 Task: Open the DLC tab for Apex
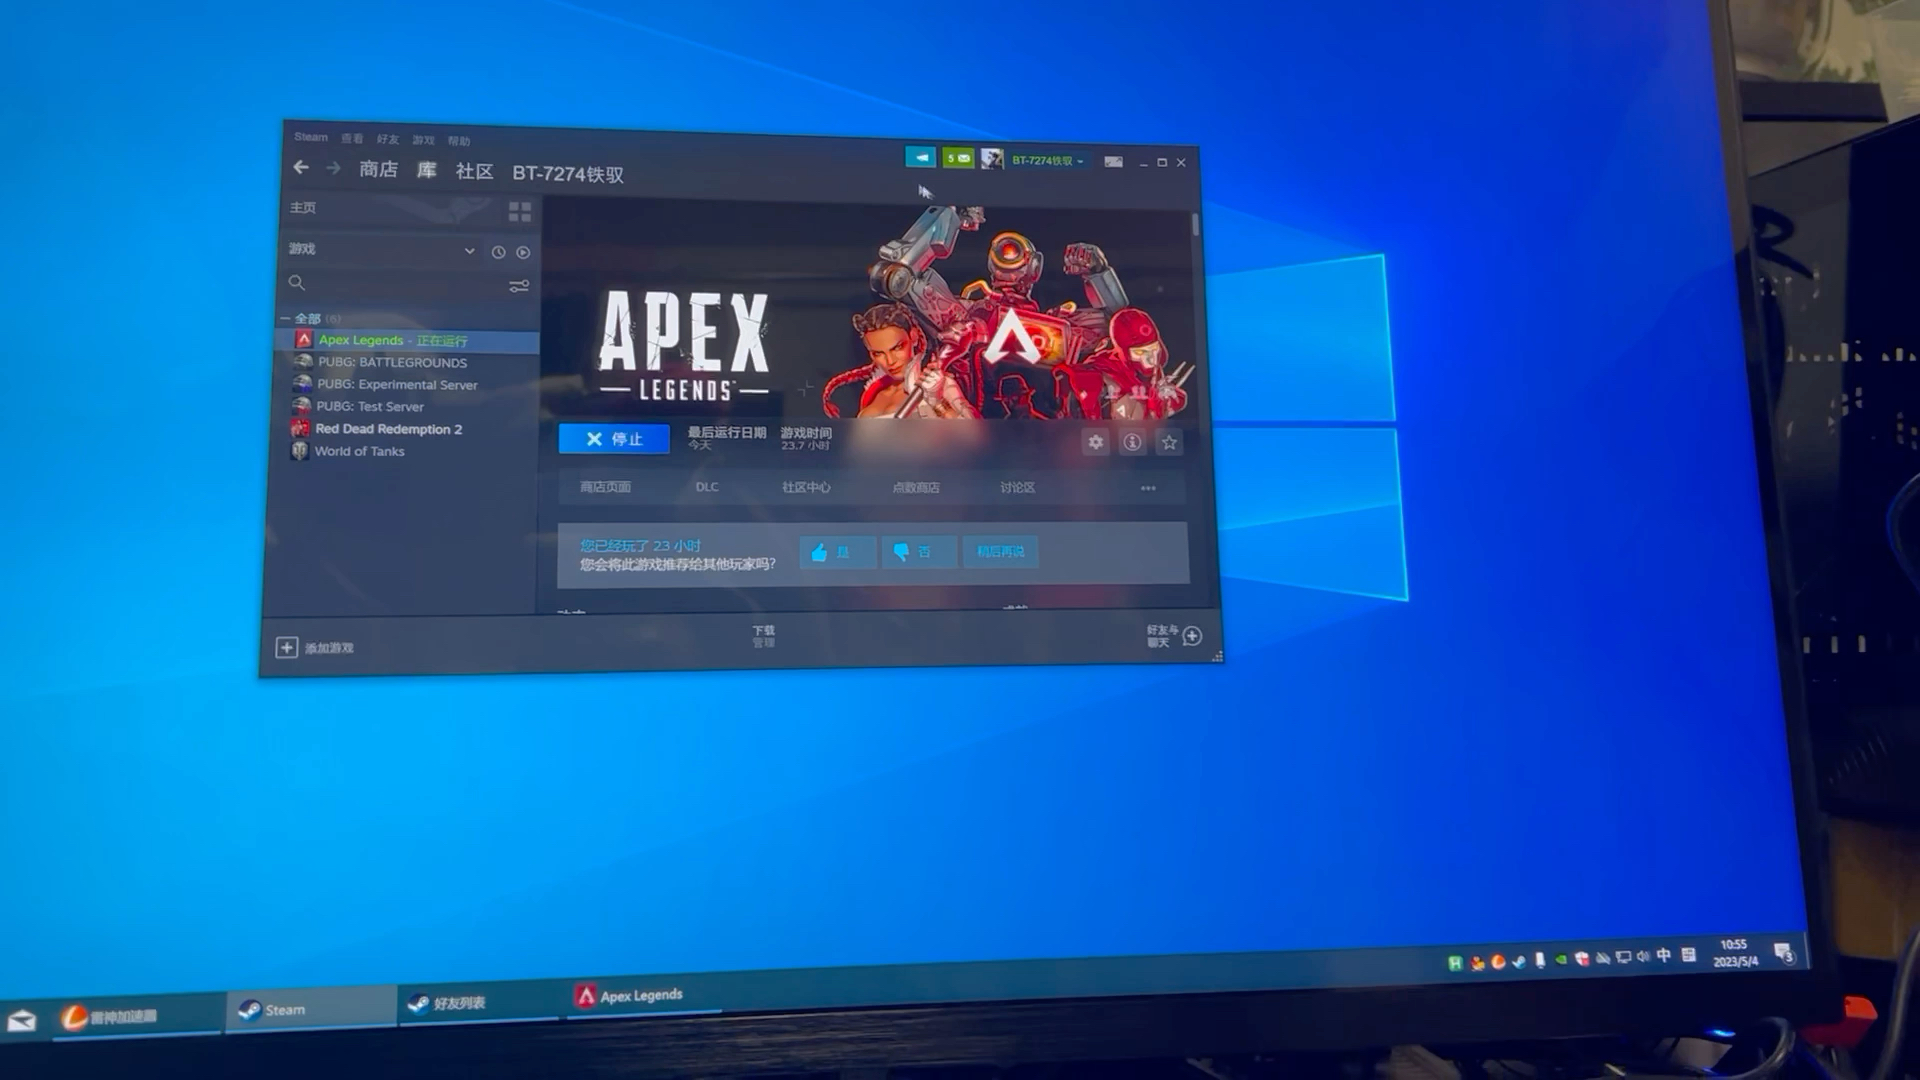[707, 487]
